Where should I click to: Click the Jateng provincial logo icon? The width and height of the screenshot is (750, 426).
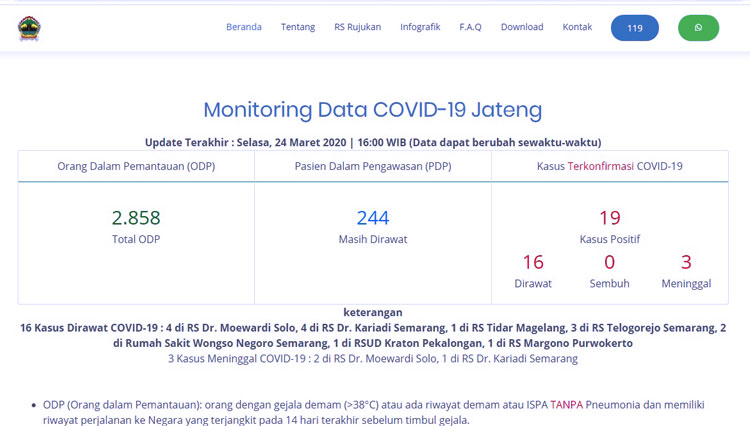29,28
